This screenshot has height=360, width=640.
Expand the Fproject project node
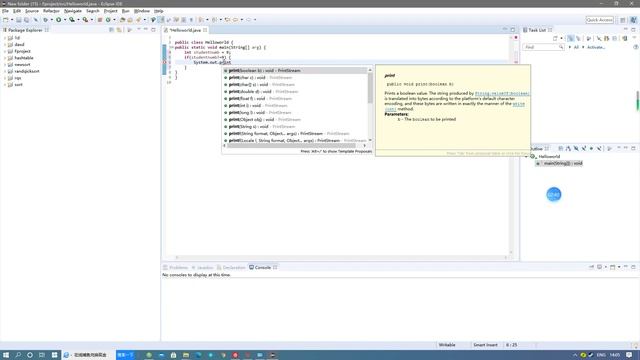(x=5, y=51)
